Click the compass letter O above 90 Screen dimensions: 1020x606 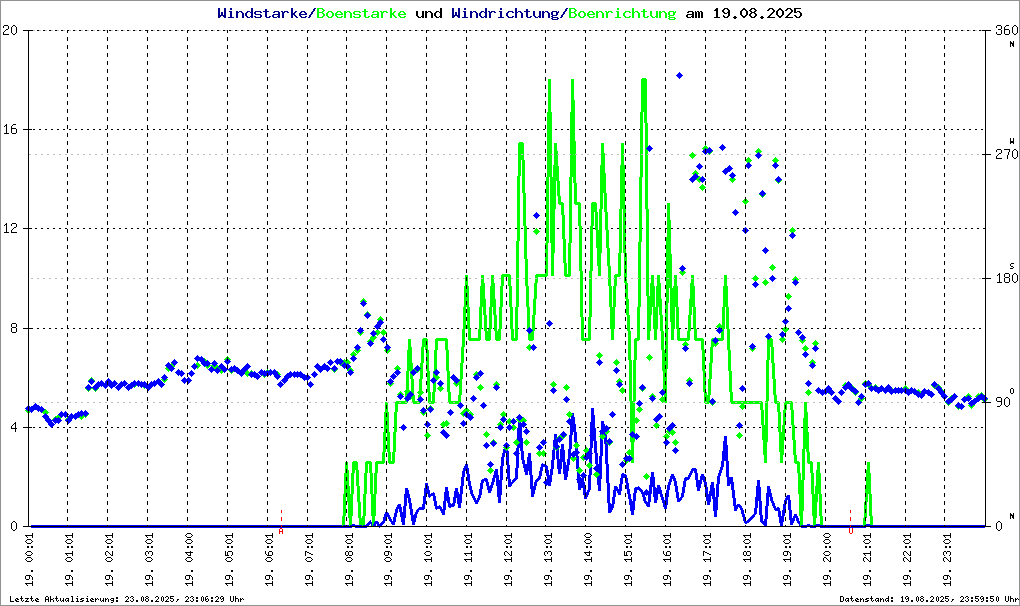pyautogui.click(x=1012, y=390)
